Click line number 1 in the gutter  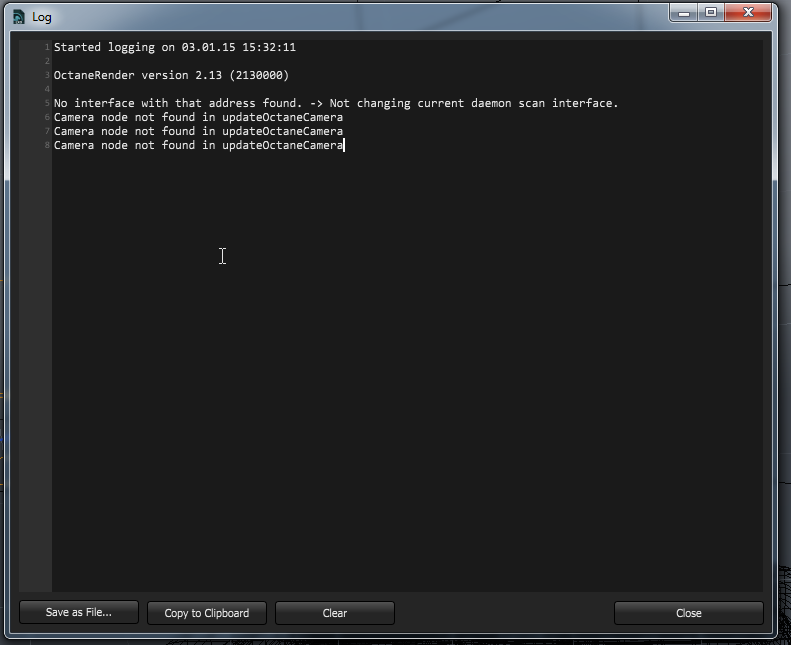[47, 47]
